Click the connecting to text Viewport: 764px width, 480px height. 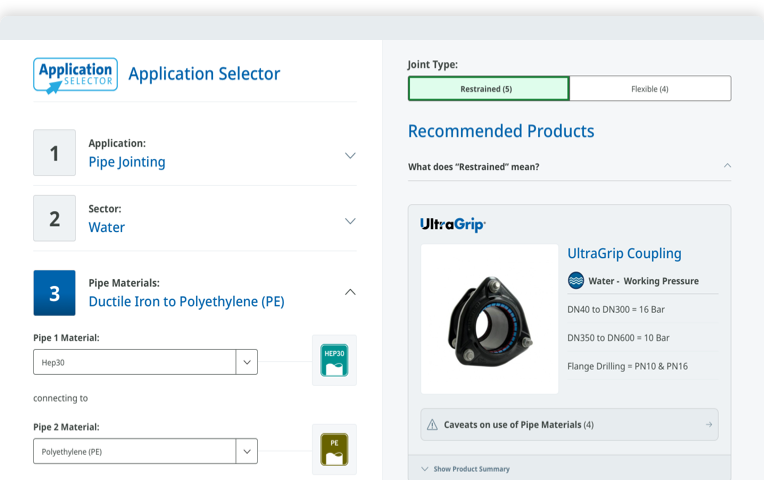60,398
